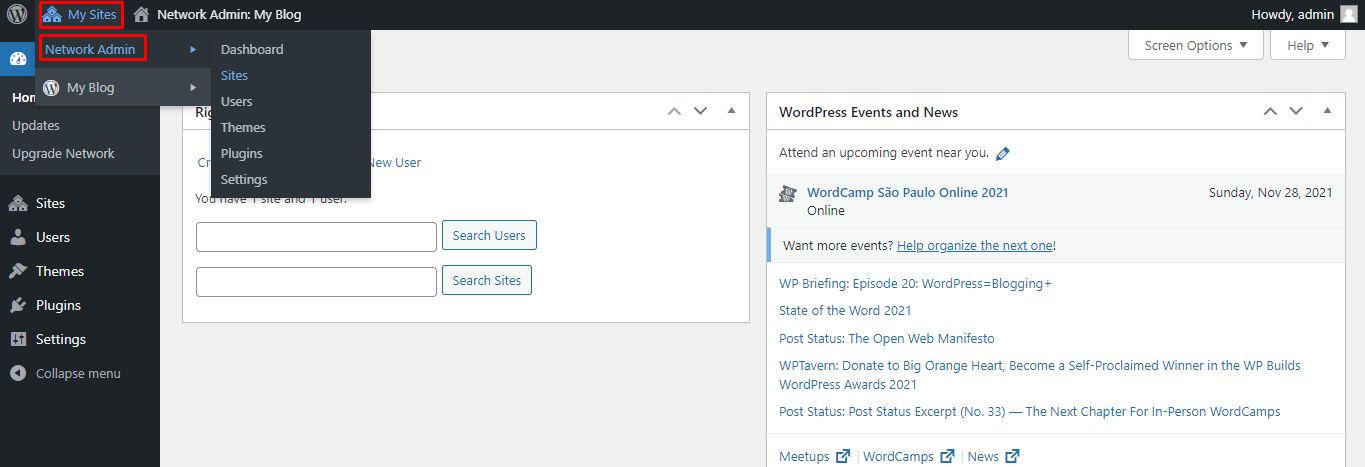1365x467 pixels.
Task: Select Plugins in the flyout menu
Action: coord(242,153)
